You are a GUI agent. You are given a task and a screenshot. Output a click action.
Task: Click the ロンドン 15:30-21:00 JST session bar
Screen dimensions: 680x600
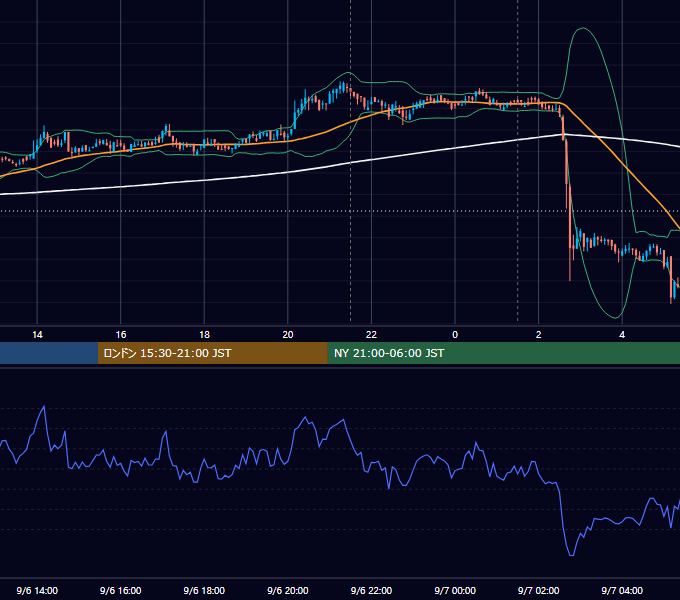pos(212,353)
